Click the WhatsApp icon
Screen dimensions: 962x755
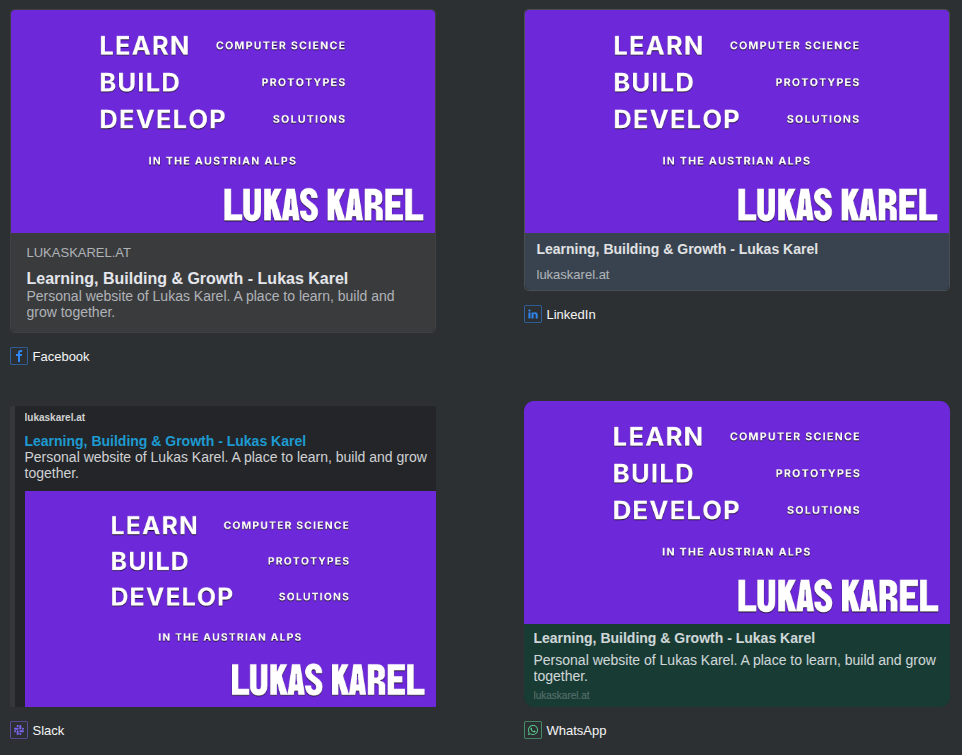pyautogui.click(x=532, y=730)
